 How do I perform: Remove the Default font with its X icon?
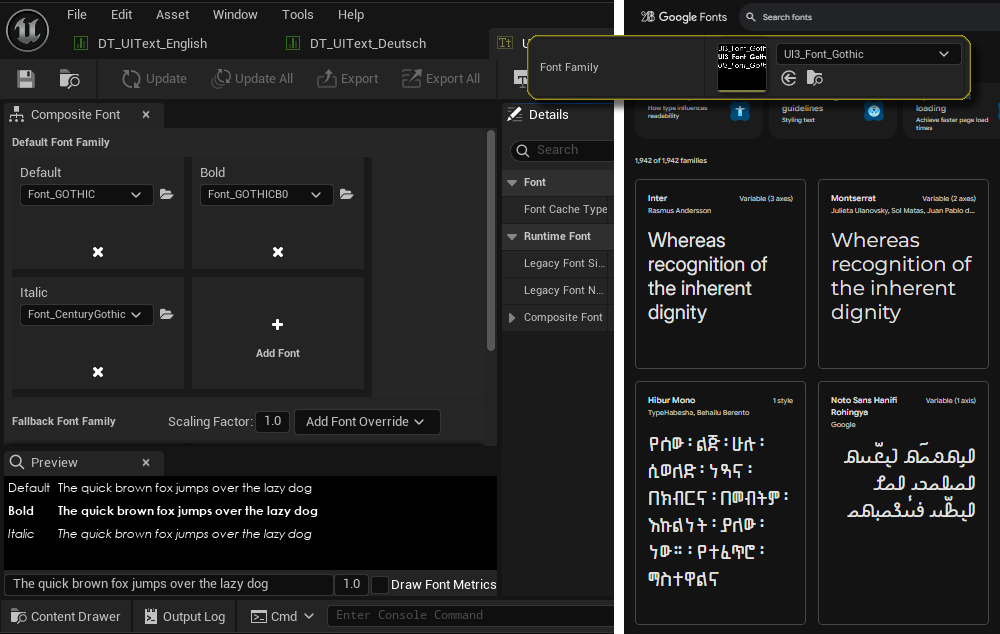(98, 252)
